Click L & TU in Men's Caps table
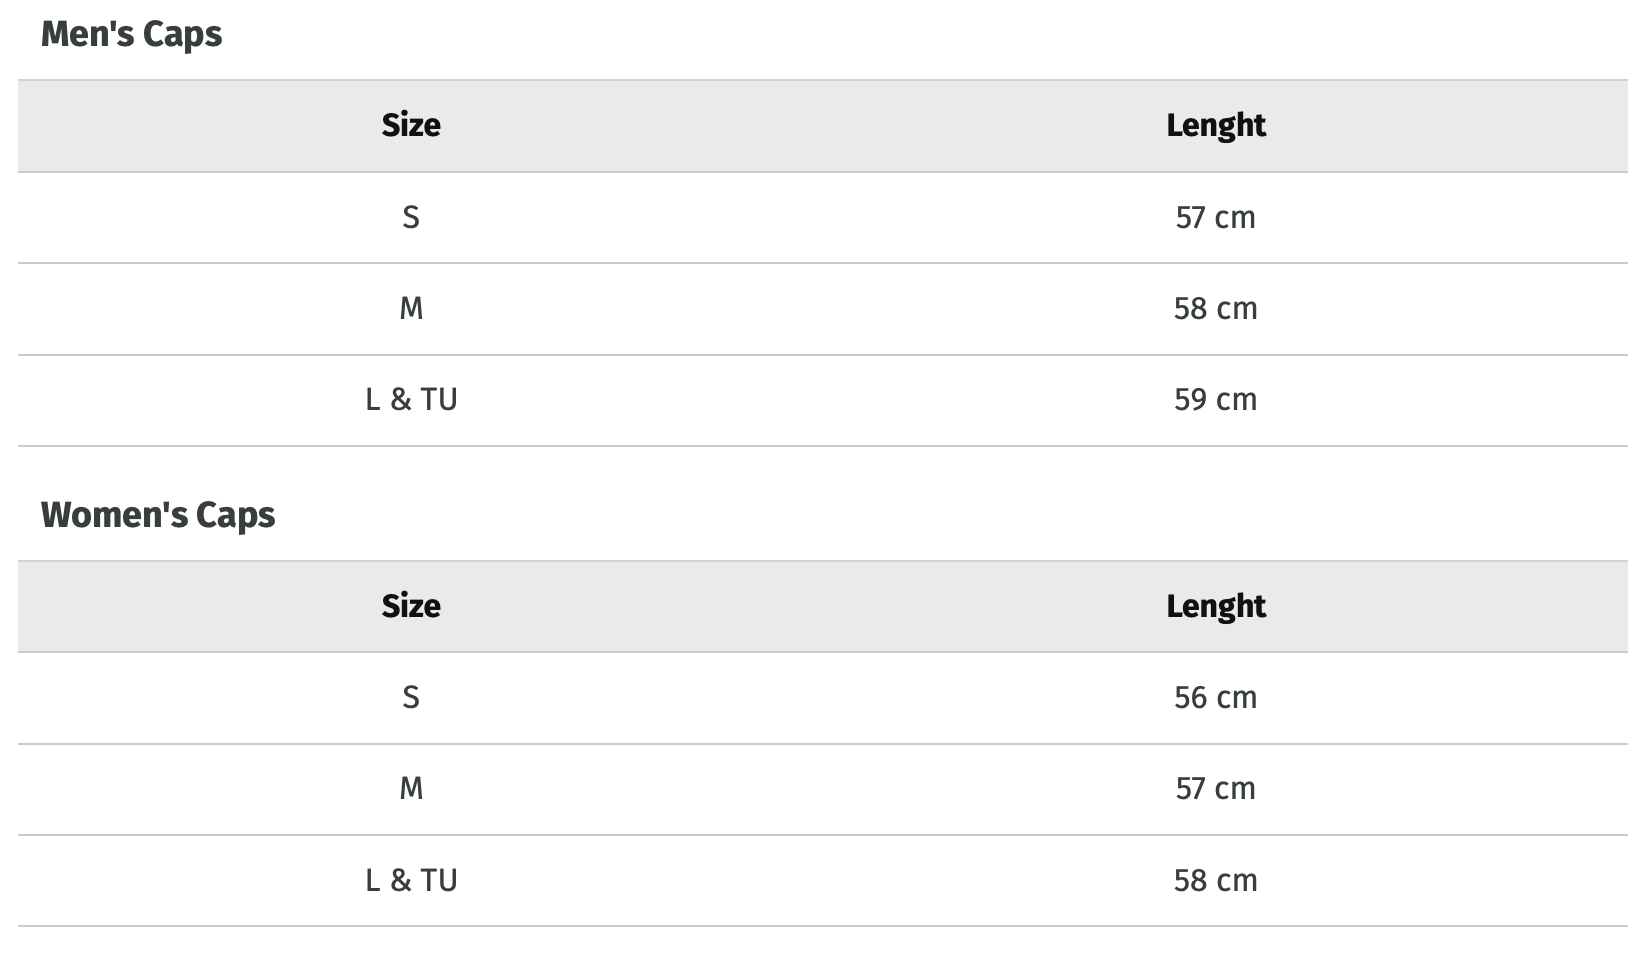 coord(411,400)
